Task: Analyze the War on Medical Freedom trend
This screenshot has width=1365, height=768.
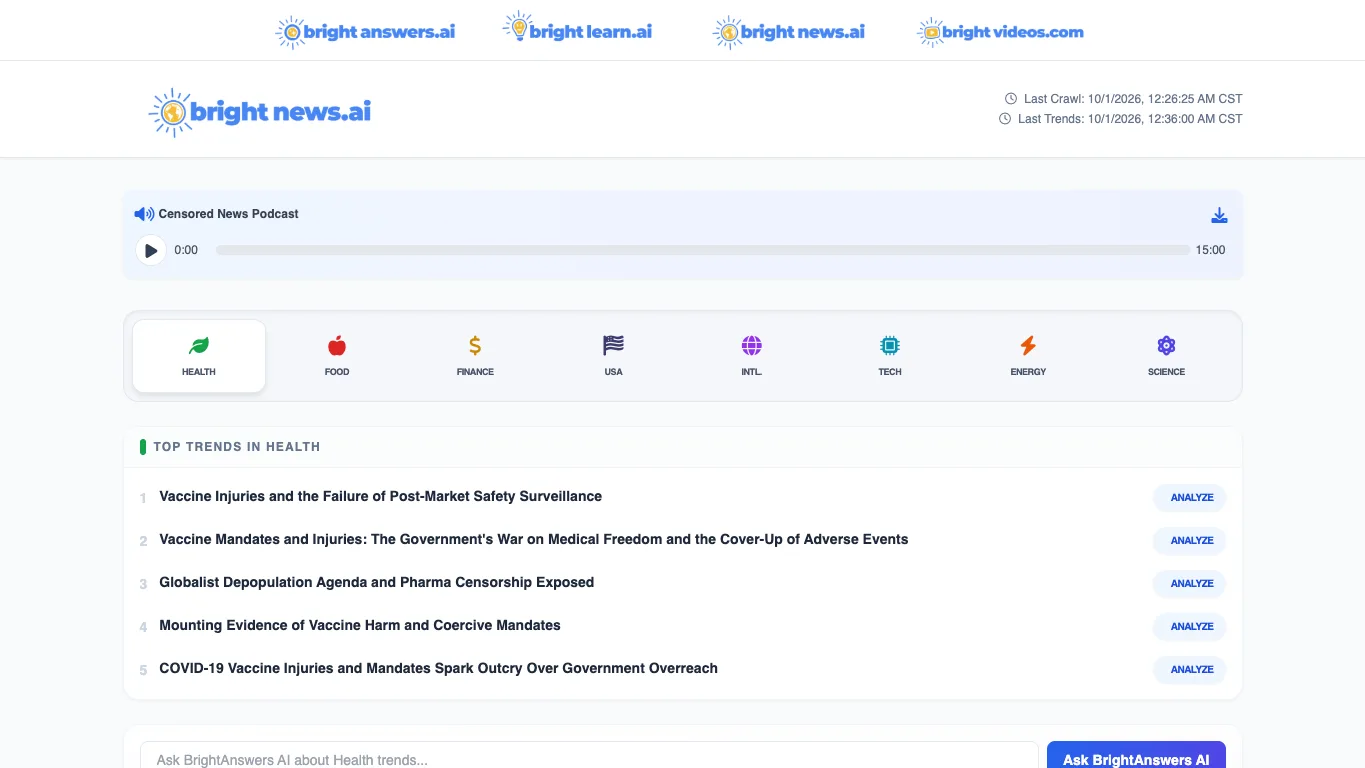Action: pos(1191,540)
